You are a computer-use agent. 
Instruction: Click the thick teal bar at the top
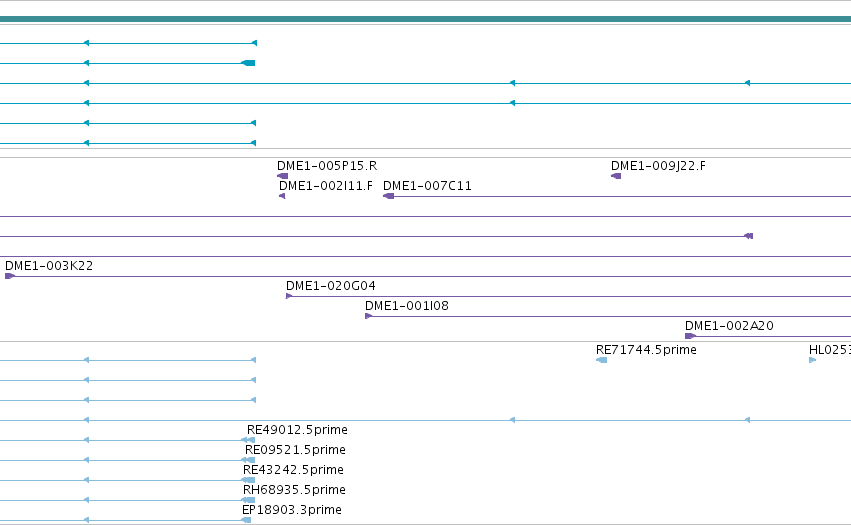pos(426,19)
